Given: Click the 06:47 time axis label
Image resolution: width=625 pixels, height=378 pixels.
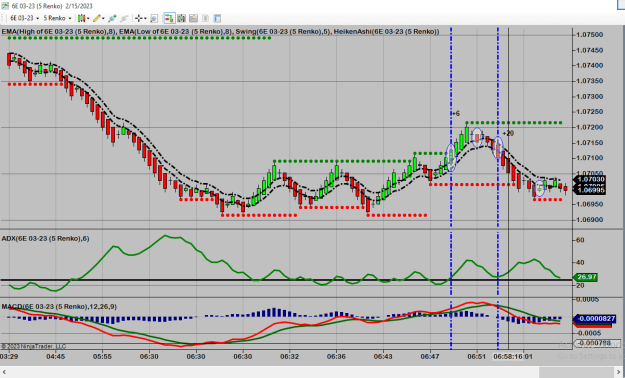Looking at the screenshot, I should click(x=430, y=356).
